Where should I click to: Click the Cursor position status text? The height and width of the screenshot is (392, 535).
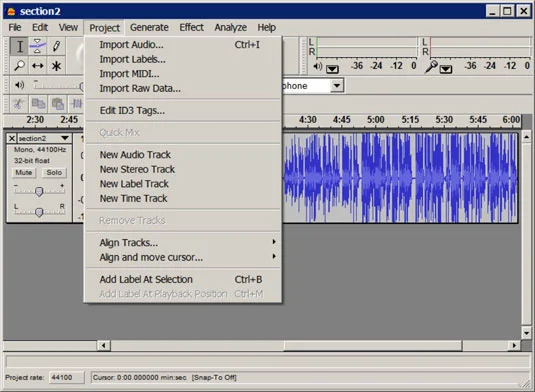coord(140,377)
